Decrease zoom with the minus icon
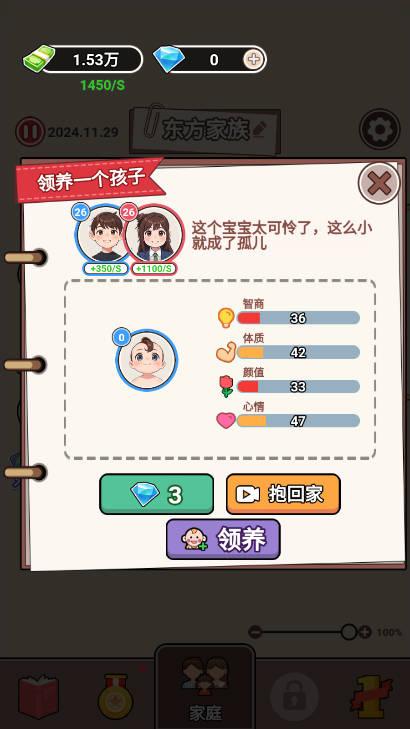This screenshot has height=729, width=410. coord(255,632)
